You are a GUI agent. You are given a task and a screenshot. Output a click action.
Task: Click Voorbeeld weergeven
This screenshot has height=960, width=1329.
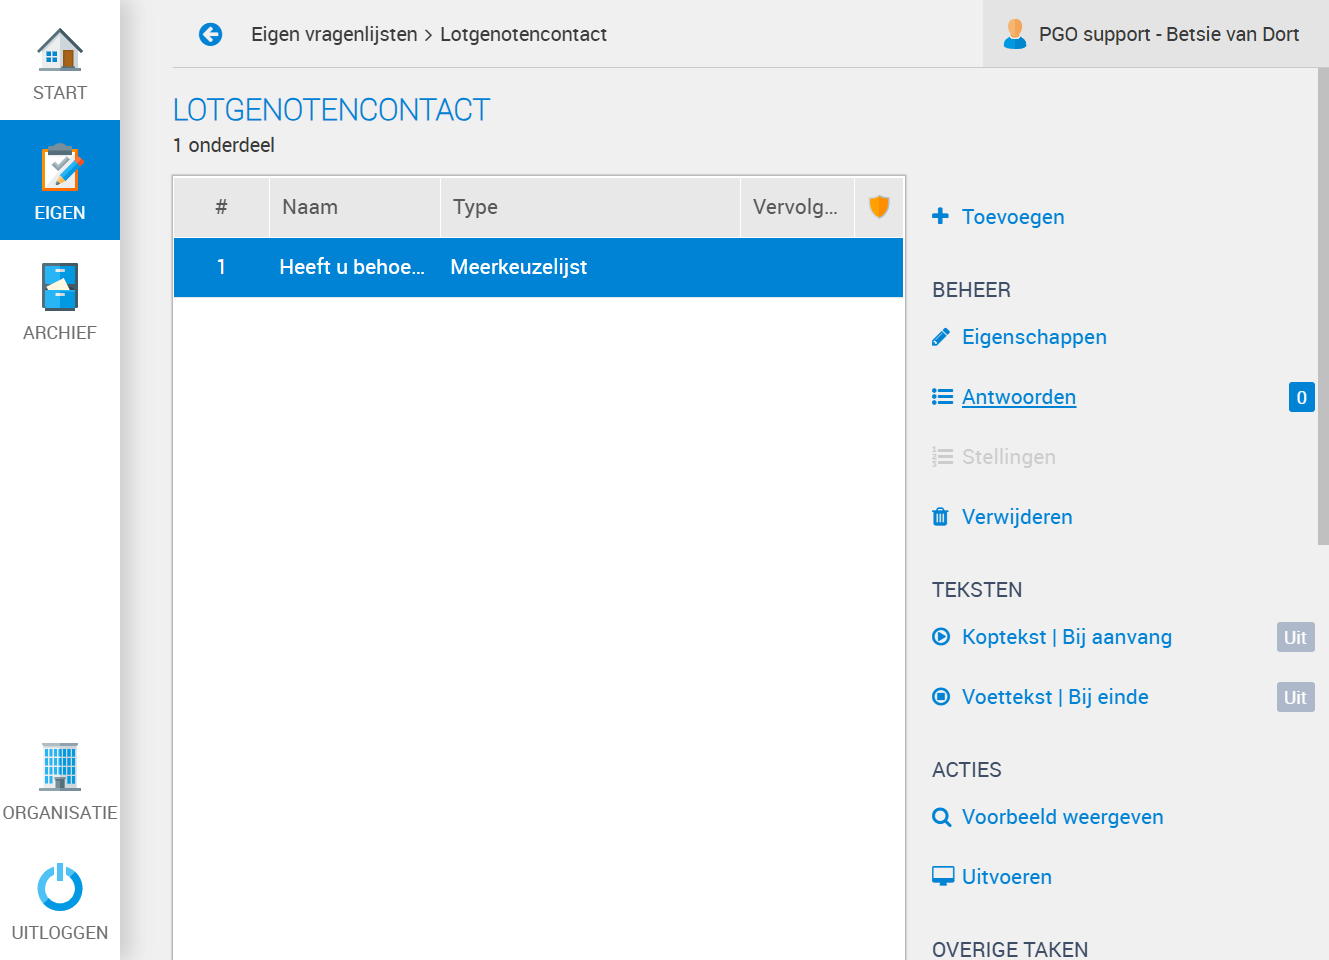[1063, 817]
